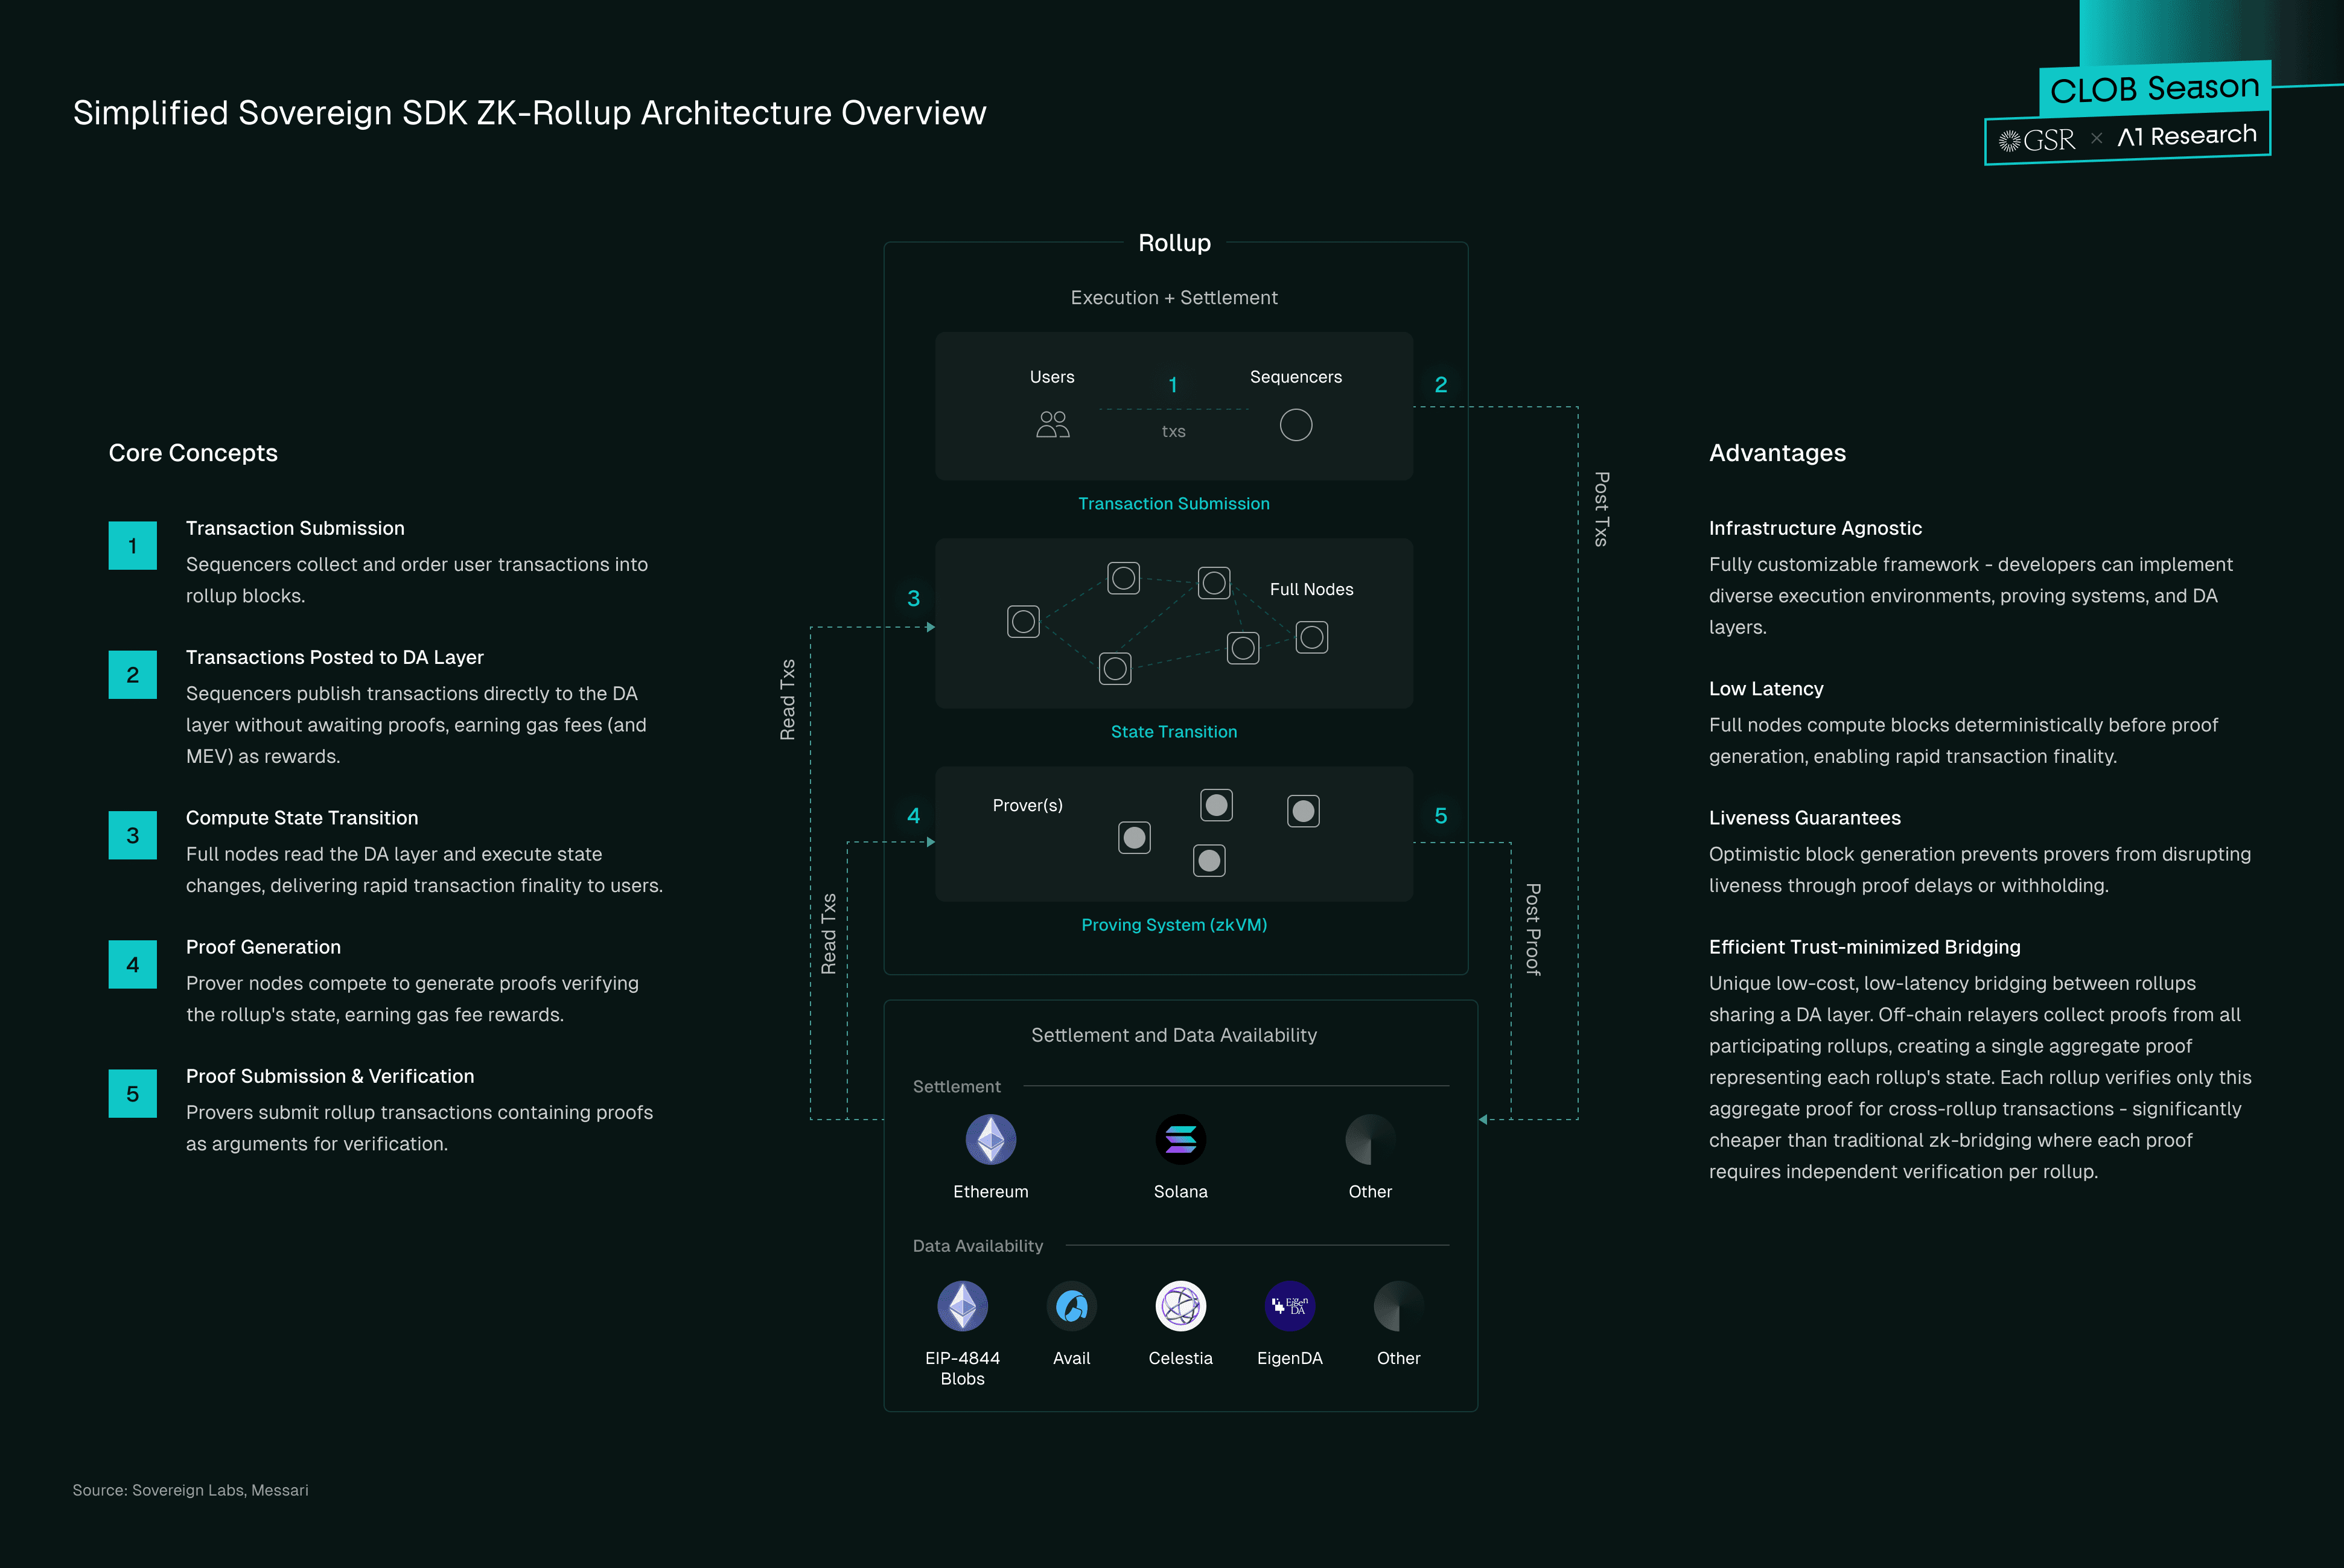This screenshot has height=1568, width=2344.
Task: Click the Sequencers circle icon
Action: (1296, 425)
